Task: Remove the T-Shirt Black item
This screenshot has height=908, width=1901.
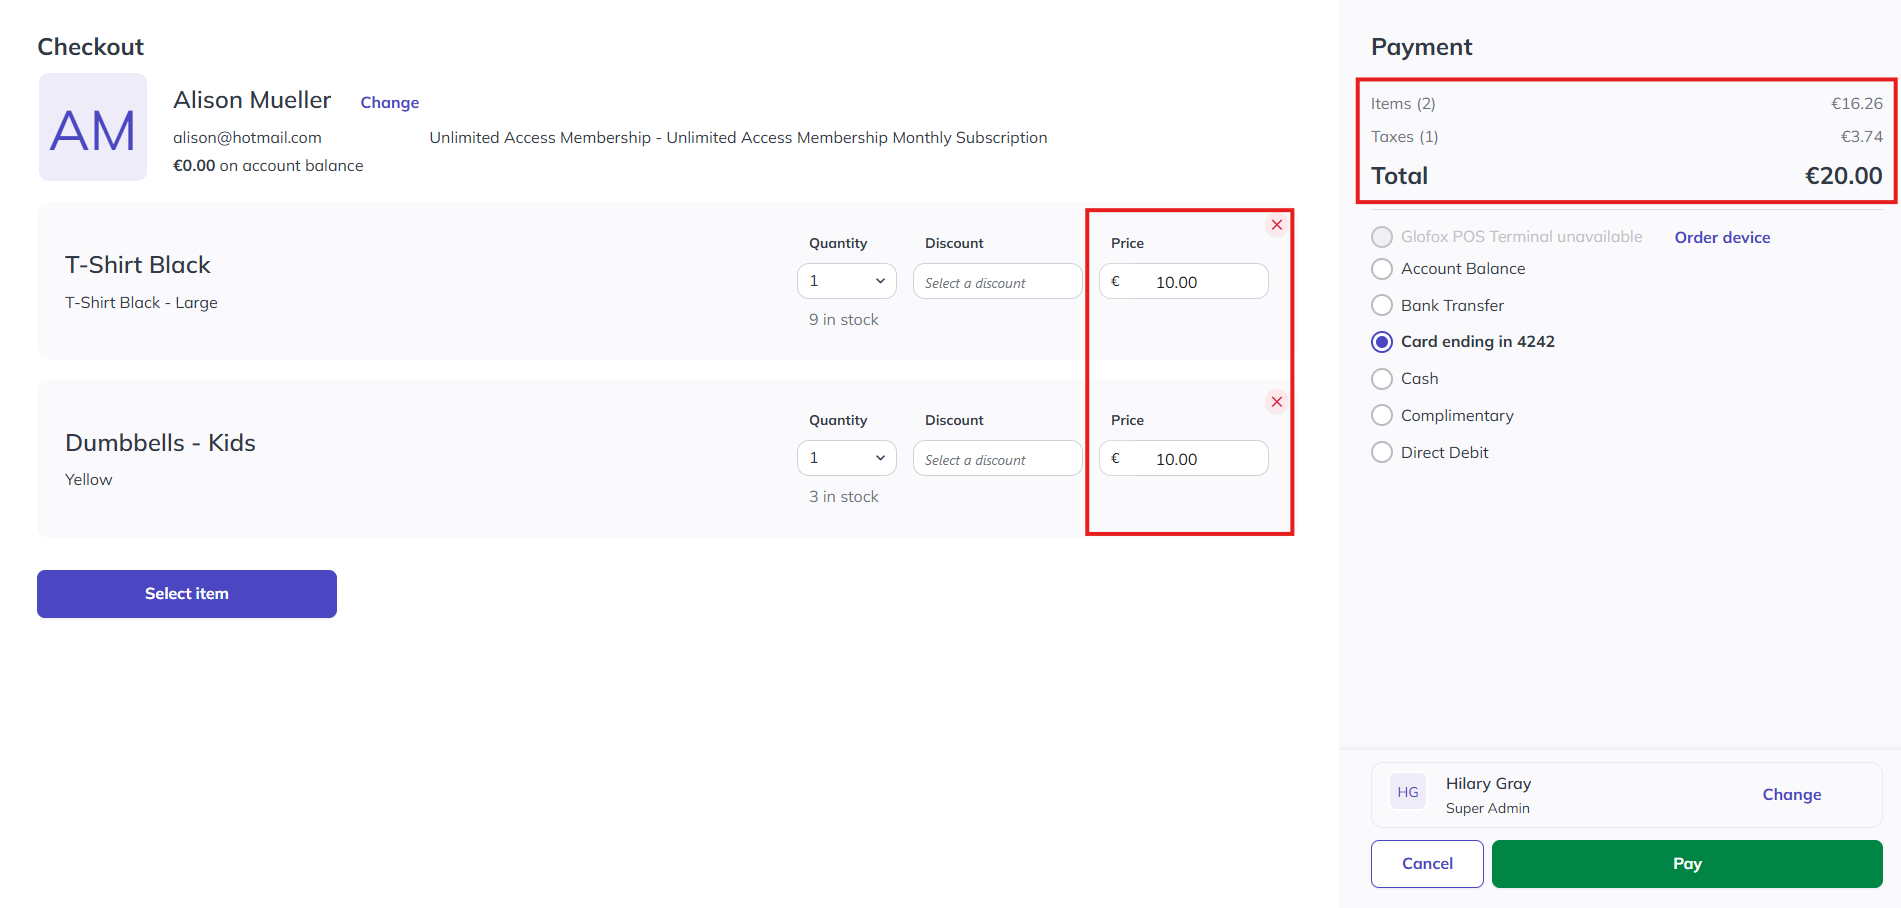Action: click(1277, 225)
